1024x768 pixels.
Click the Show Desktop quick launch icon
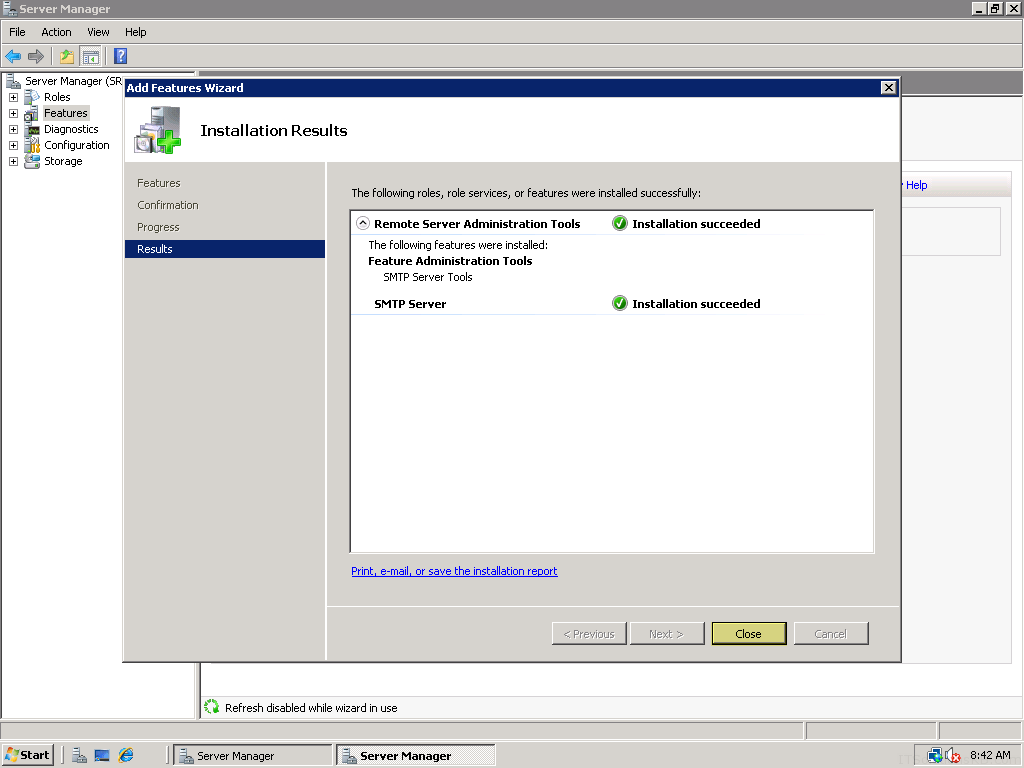102,756
